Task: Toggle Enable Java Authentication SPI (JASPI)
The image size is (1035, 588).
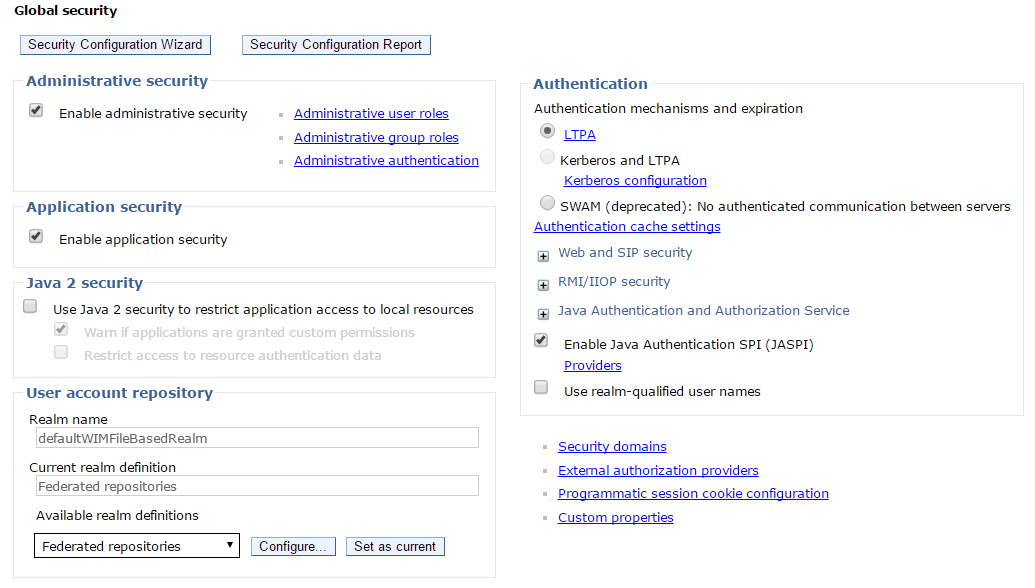Action: coord(541,341)
